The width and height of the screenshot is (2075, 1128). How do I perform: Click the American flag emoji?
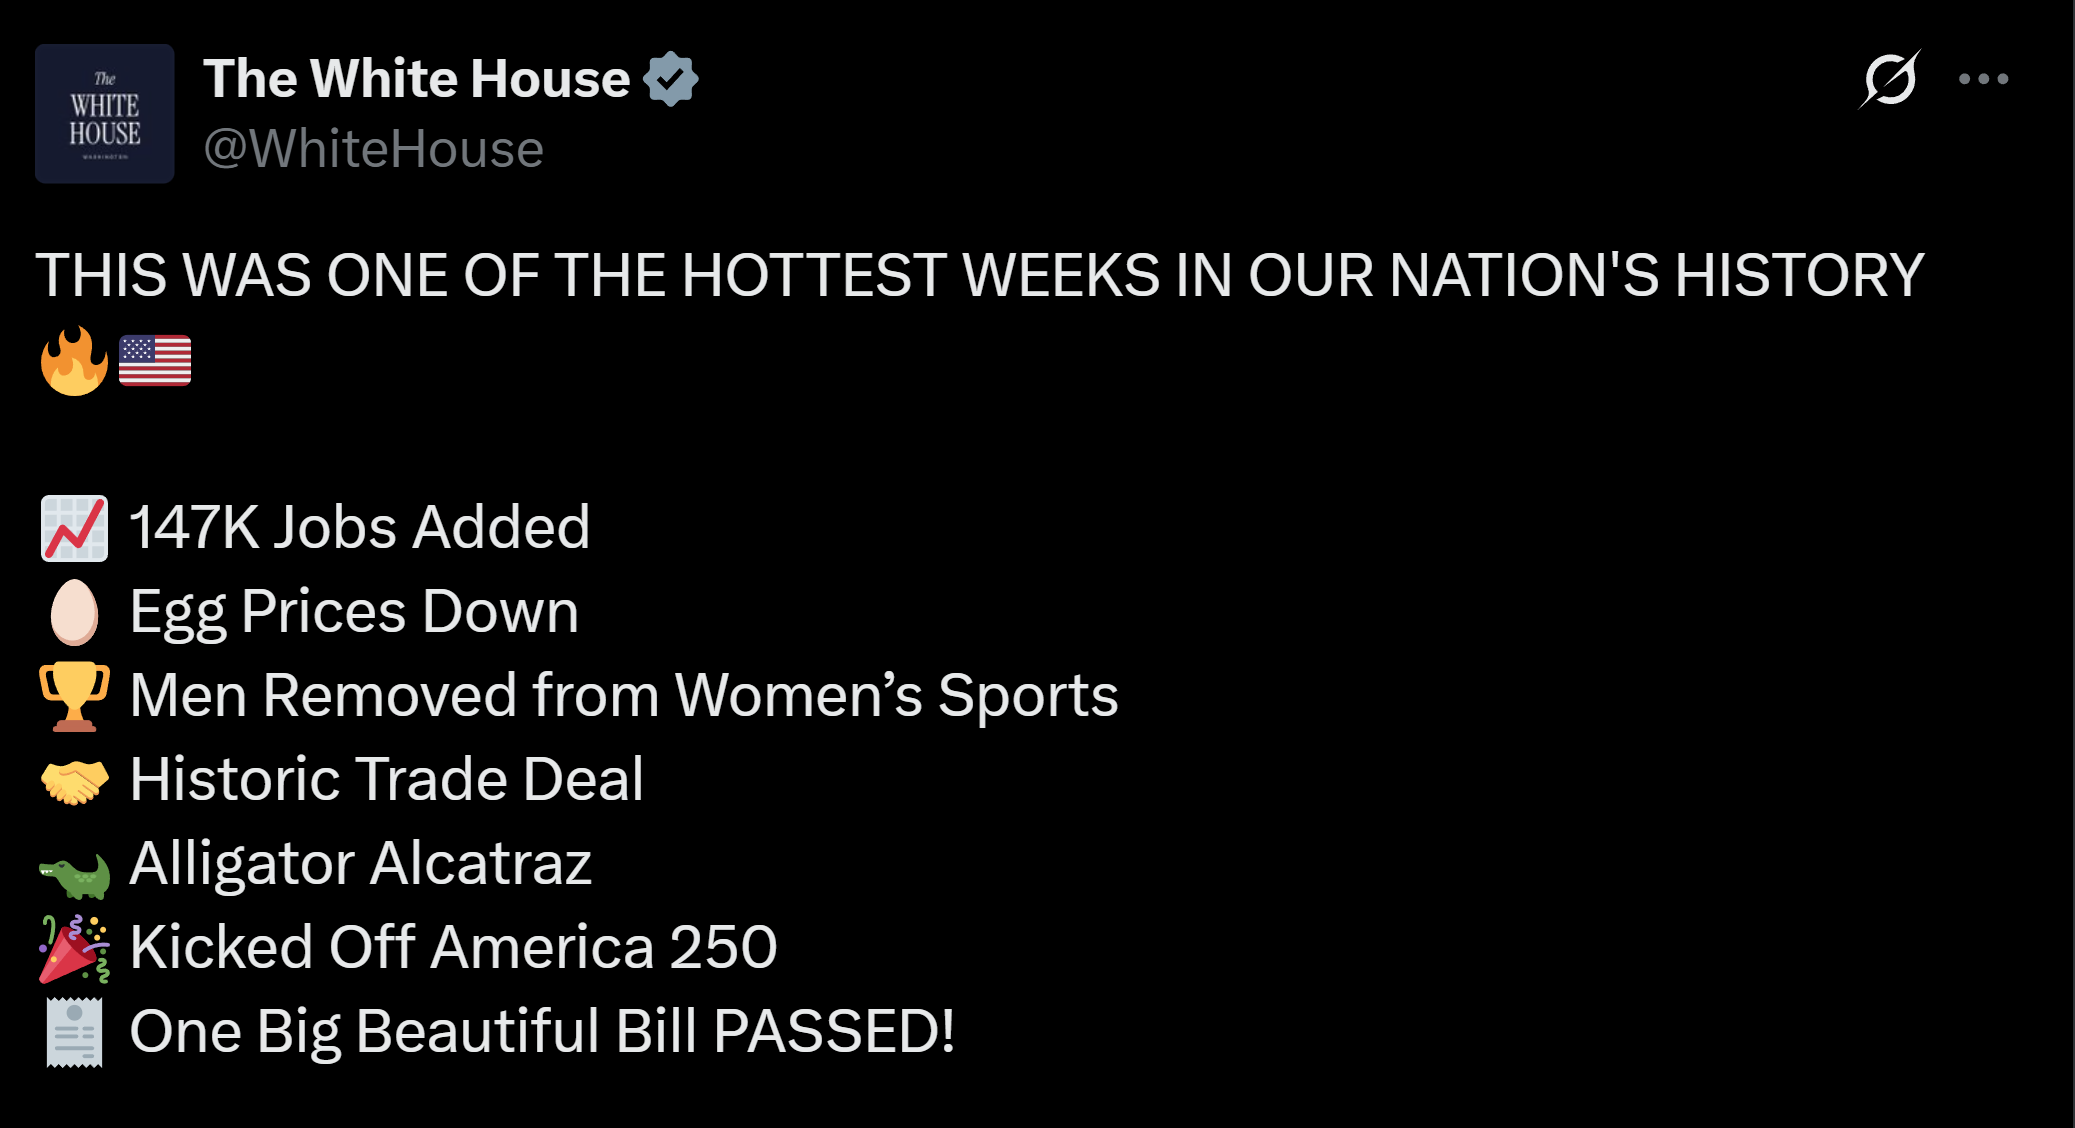[x=155, y=361]
